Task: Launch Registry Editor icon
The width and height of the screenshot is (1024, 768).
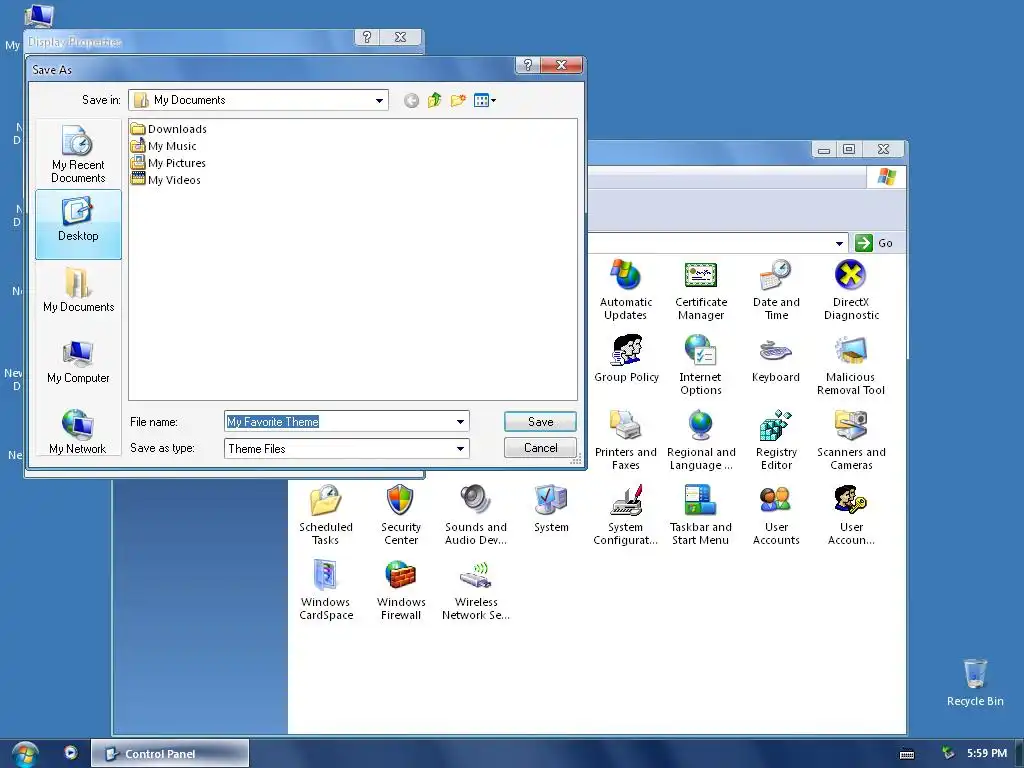Action: pos(776,440)
